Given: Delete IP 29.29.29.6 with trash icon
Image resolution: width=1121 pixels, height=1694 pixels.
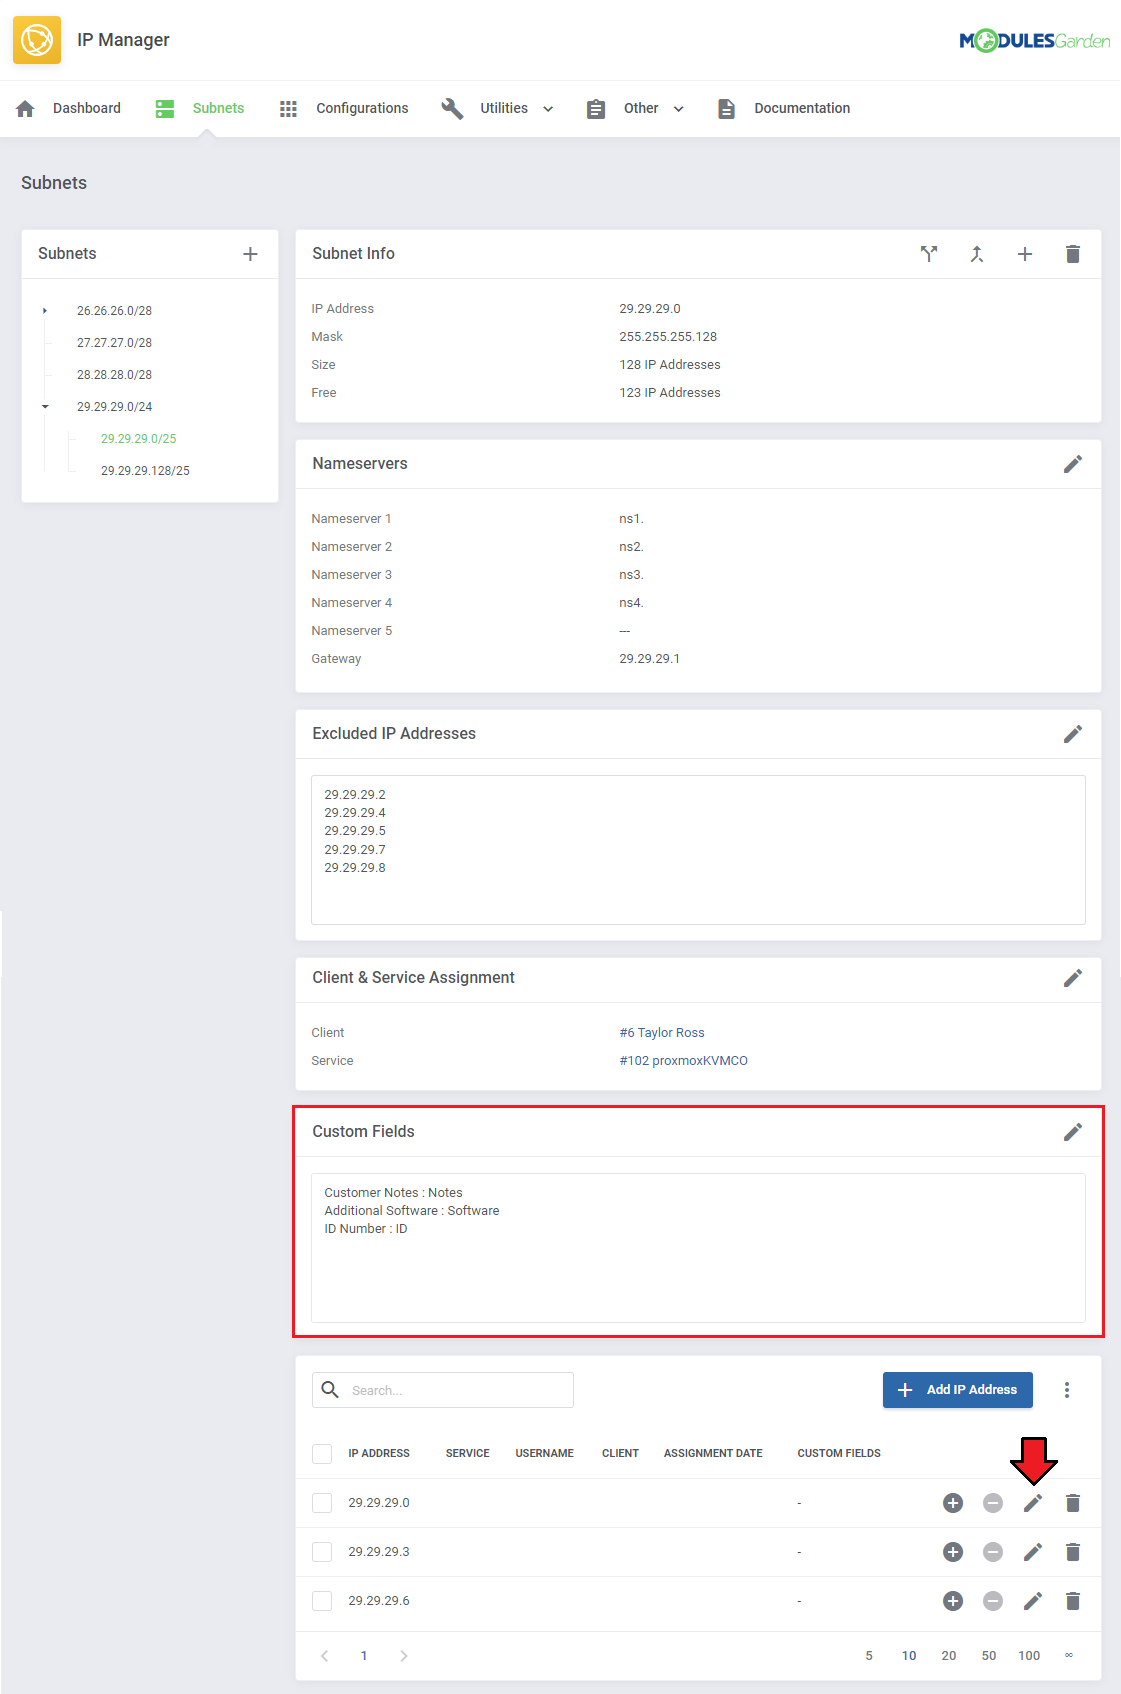Looking at the screenshot, I should pyautogui.click(x=1073, y=1601).
